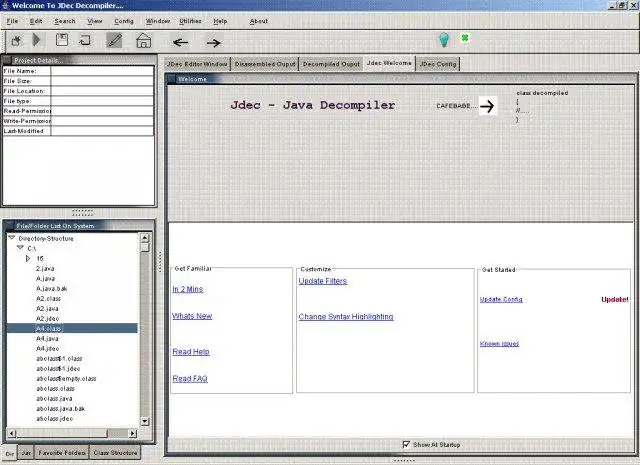The height and width of the screenshot is (465, 640).
Task: Click the tree vertical scrollbar up arrow
Action: (145, 238)
